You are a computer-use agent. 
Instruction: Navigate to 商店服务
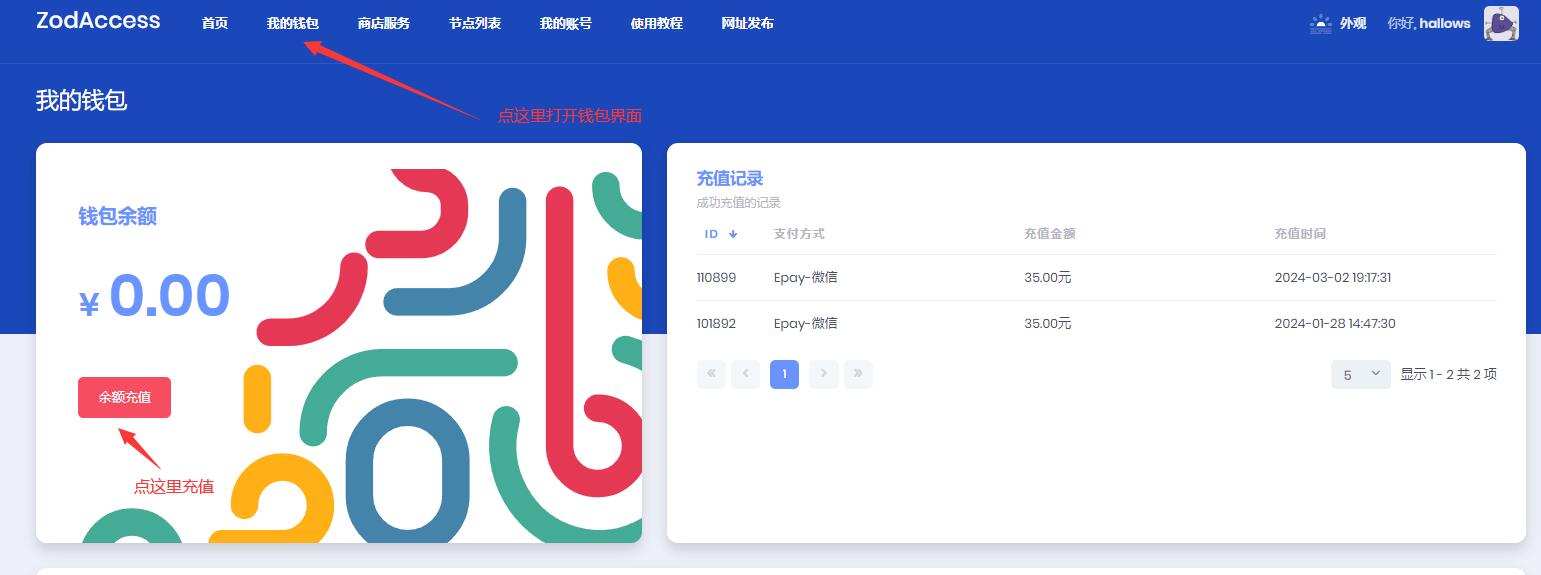[x=383, y=23]
